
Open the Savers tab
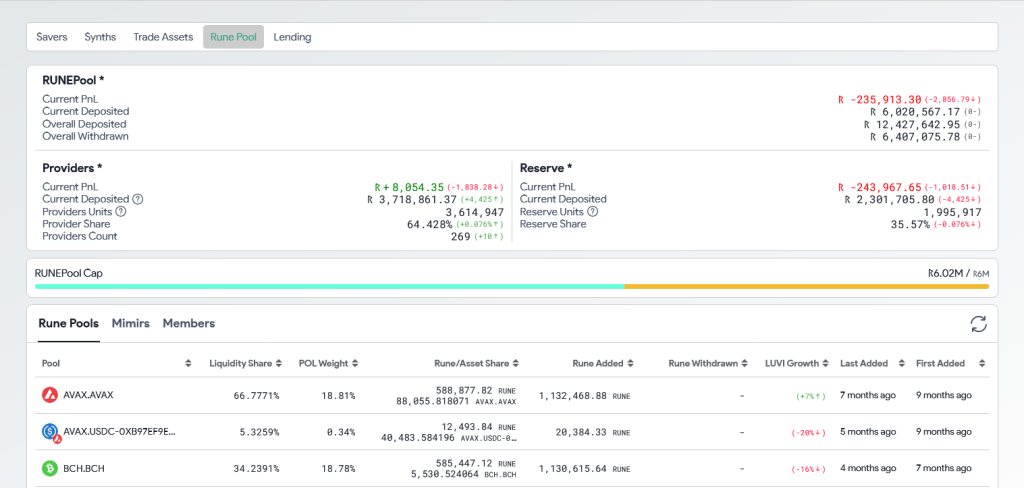pyautogui.click(x=52, y=37)
